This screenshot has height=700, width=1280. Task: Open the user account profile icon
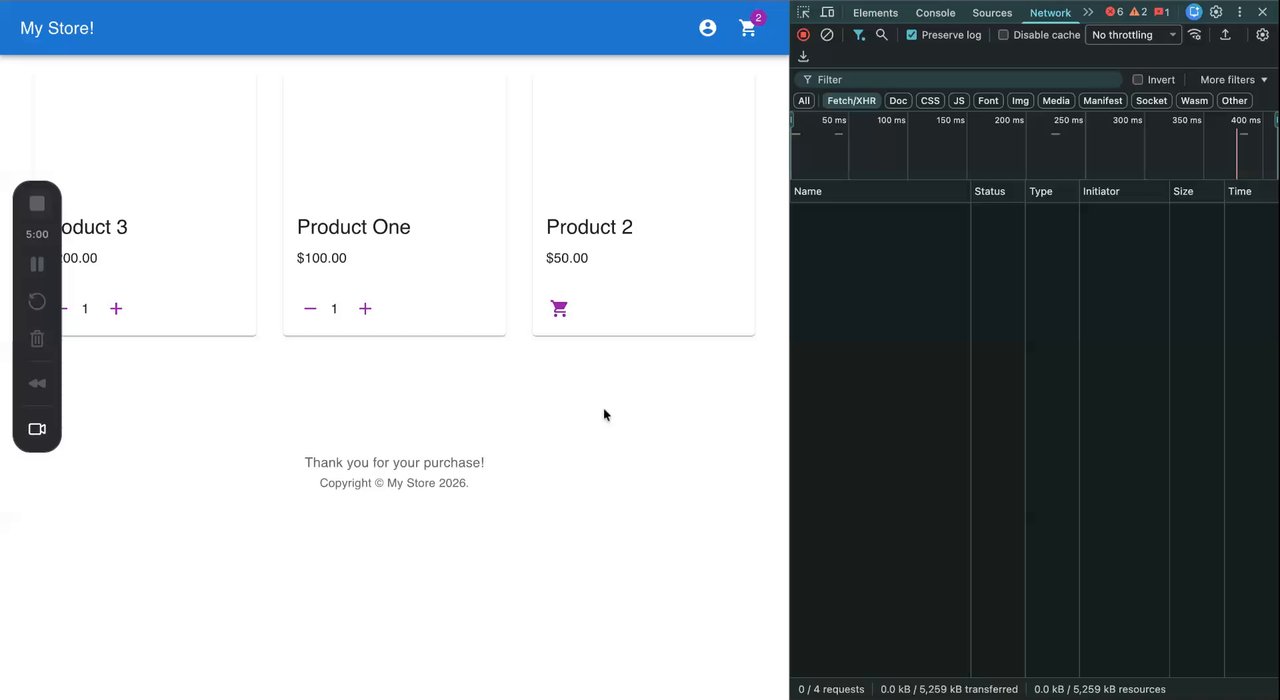click(x=708, y=28)
